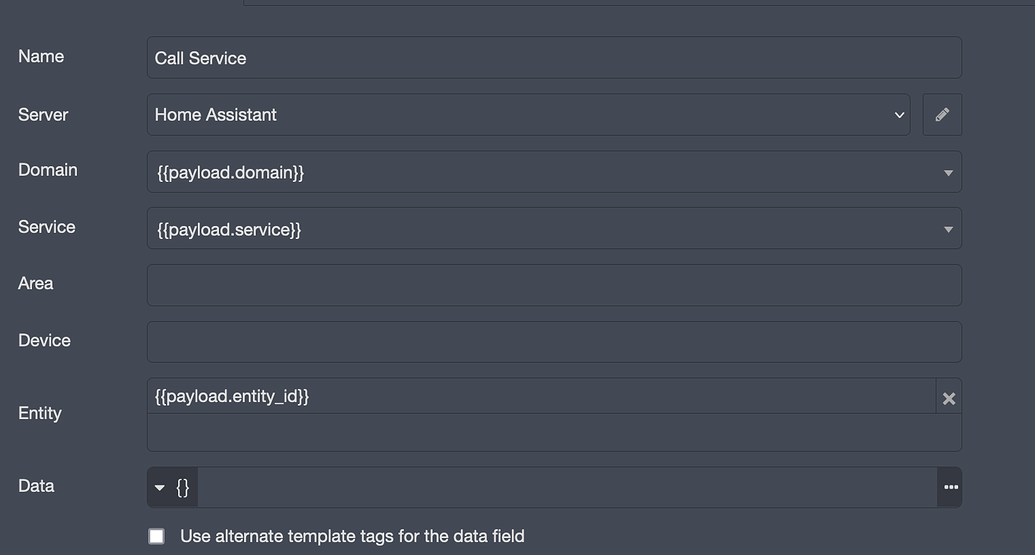Change Data field type via JSON braces selector
1035x555 pixels.
click(172, 487)
